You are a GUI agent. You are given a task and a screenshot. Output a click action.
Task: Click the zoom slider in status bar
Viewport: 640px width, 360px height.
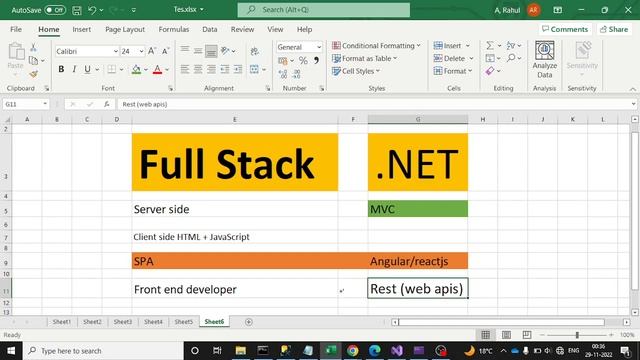[577, 335]
